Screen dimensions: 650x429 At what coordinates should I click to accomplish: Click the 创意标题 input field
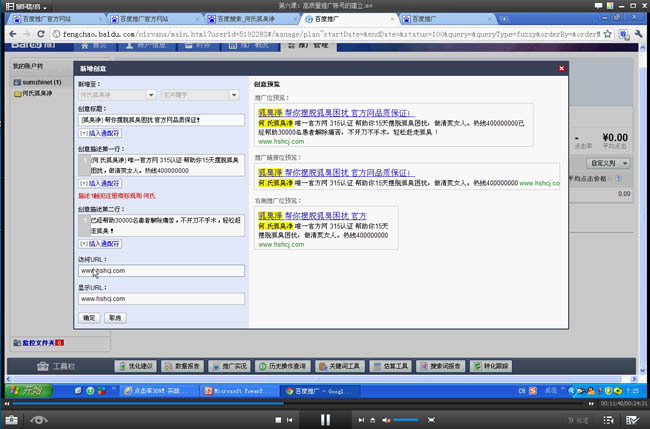(x=161, y=120)
